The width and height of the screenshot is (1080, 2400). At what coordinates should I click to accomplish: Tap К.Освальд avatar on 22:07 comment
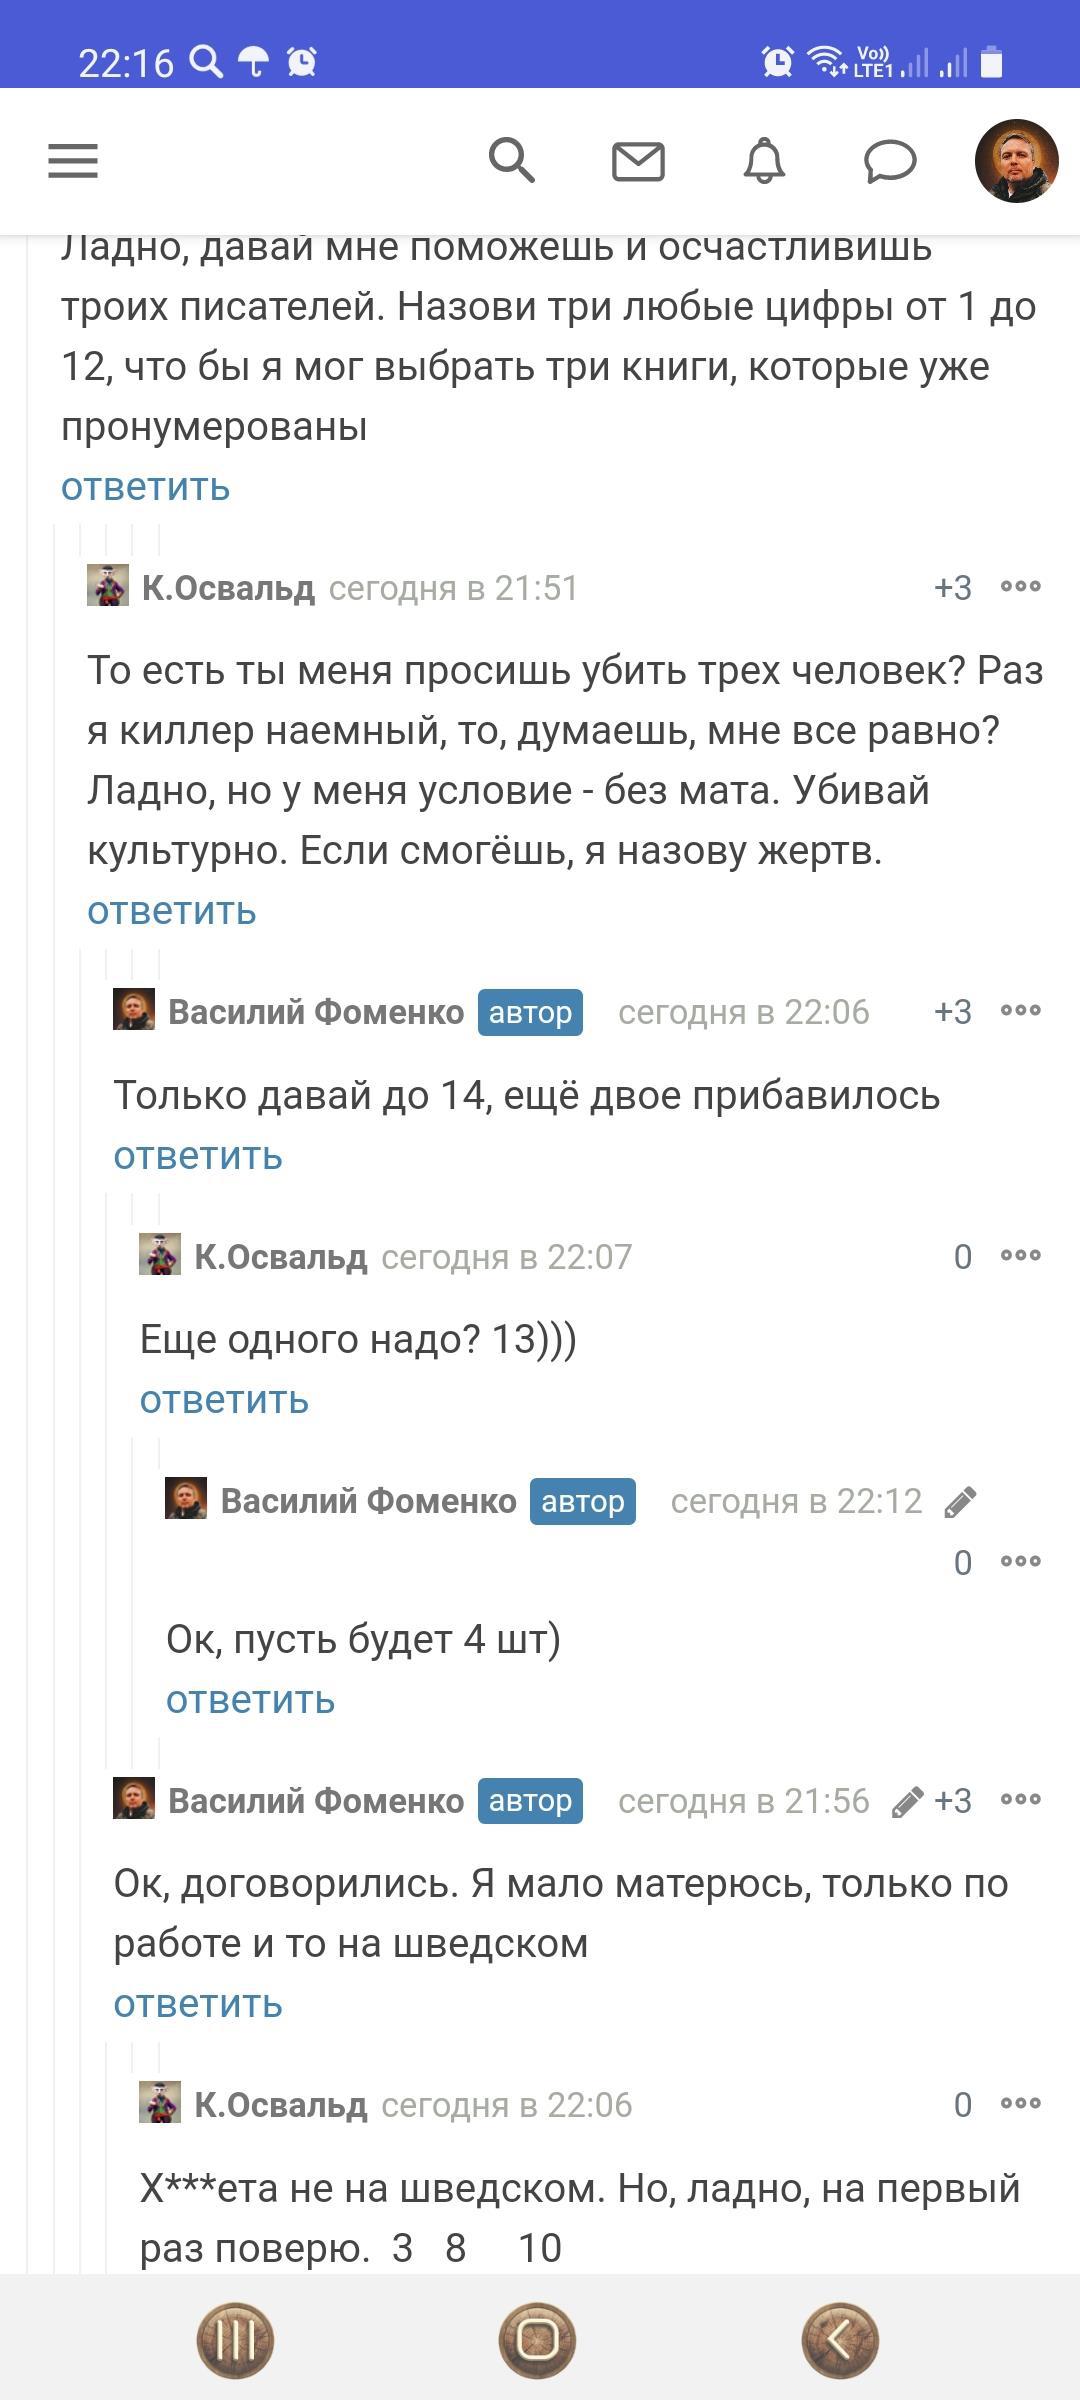pos(160,1255)
